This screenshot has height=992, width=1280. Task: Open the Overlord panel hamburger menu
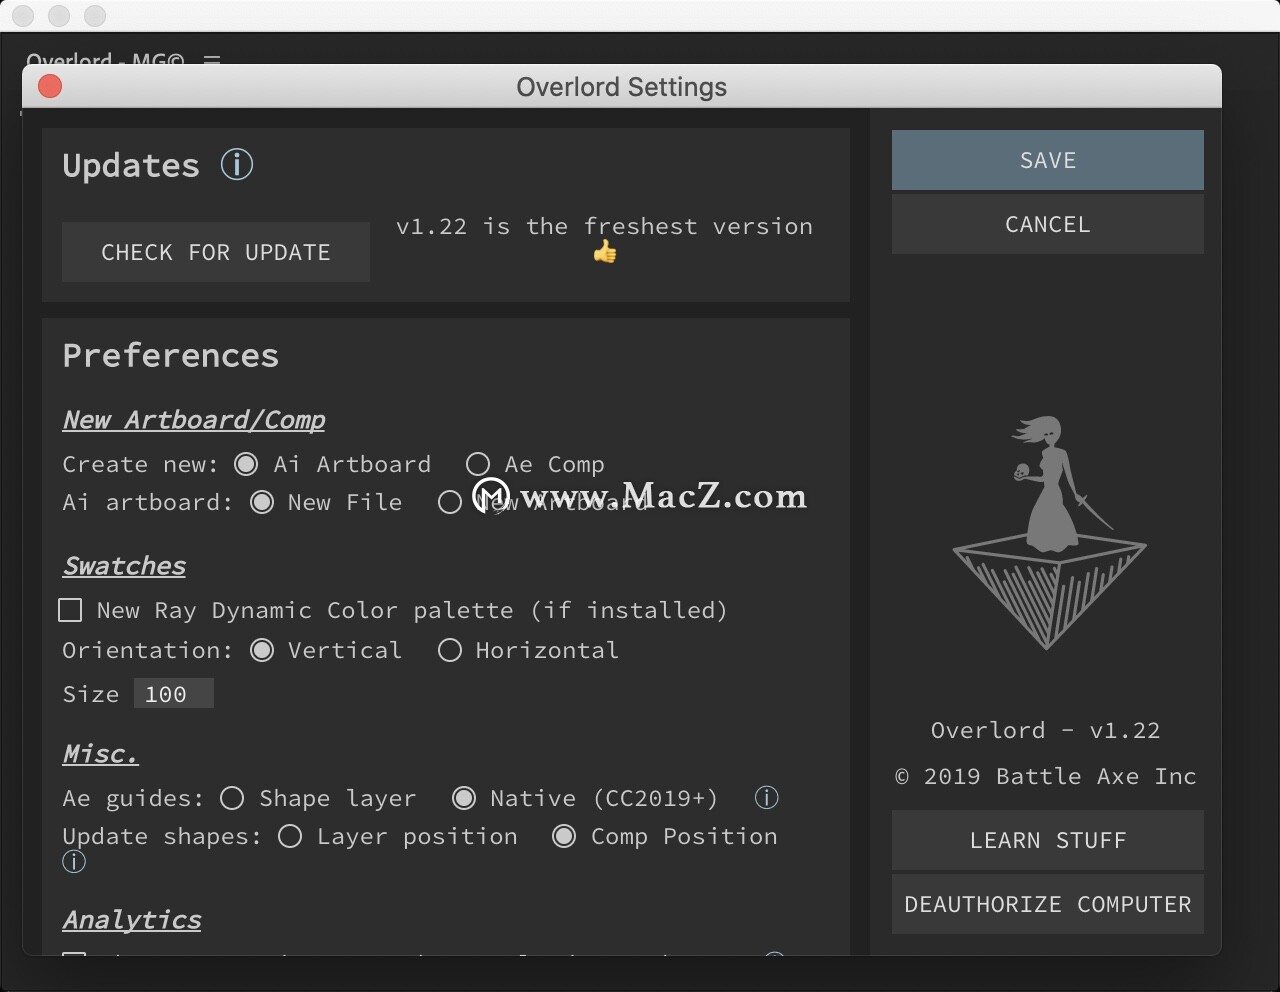(x=212, y=59)
